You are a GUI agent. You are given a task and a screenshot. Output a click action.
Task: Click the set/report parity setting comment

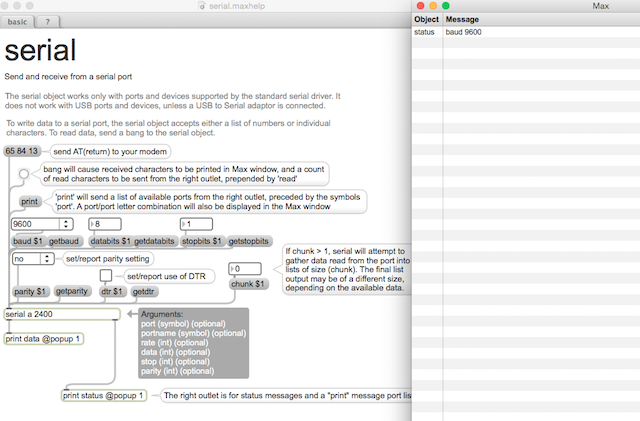point(108,259)
